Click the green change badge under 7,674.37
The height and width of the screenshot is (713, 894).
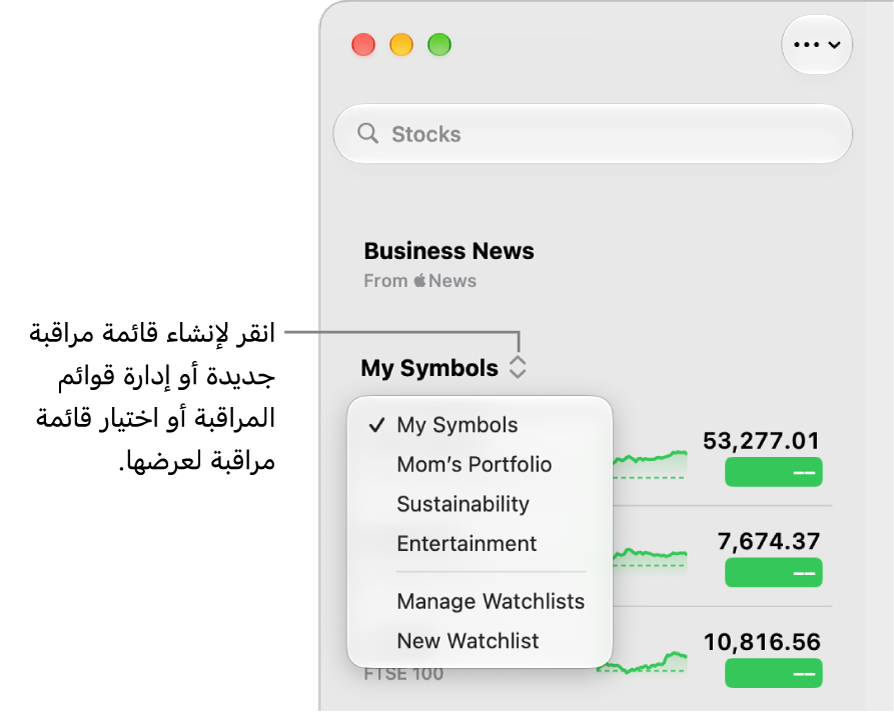(x=773, y=572)
